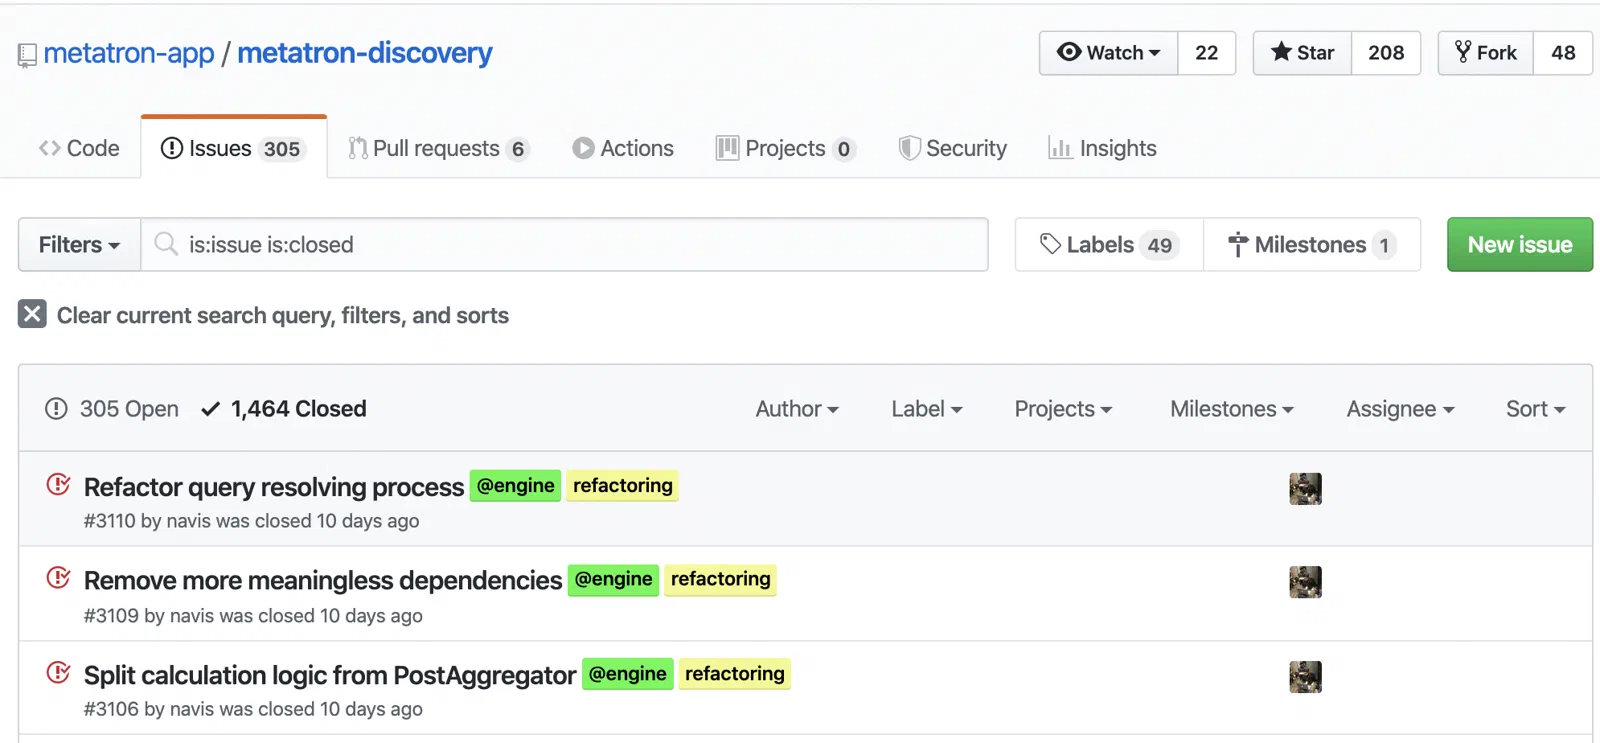Expand the Author filter dropdown

click(x=797, y=409)
